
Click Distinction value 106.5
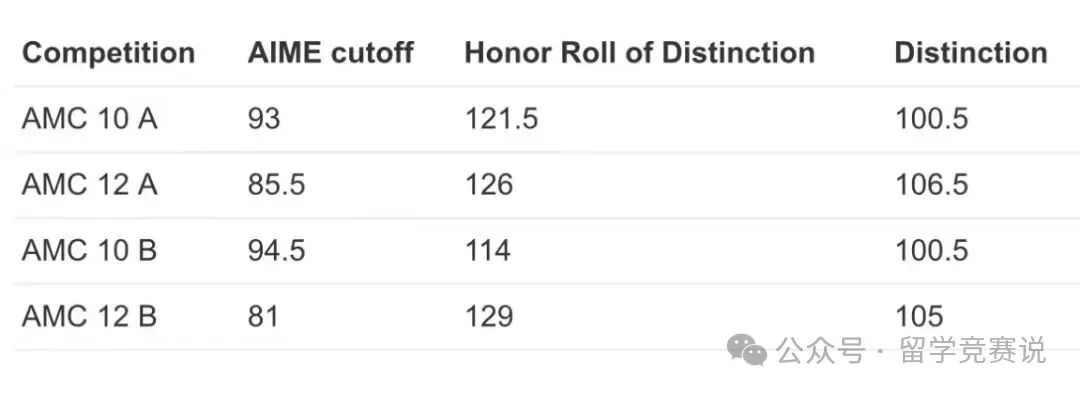point(931,184)
